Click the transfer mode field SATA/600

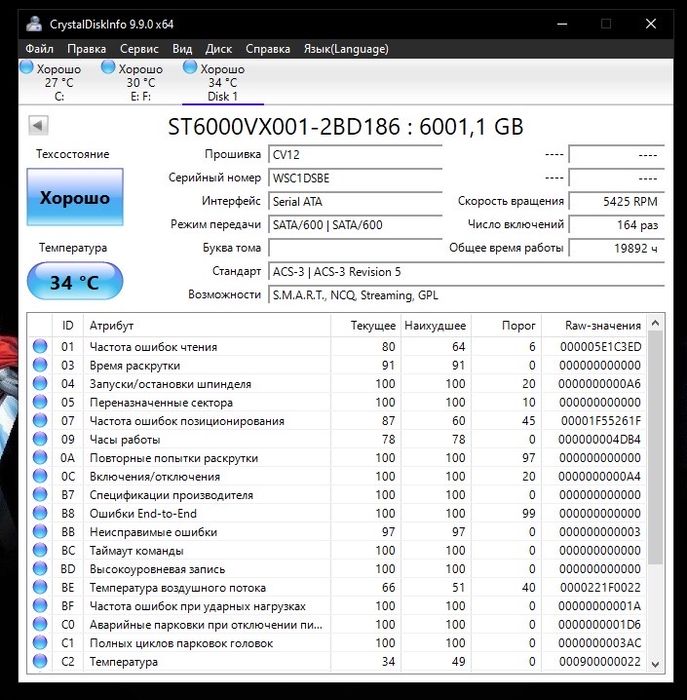355,225
